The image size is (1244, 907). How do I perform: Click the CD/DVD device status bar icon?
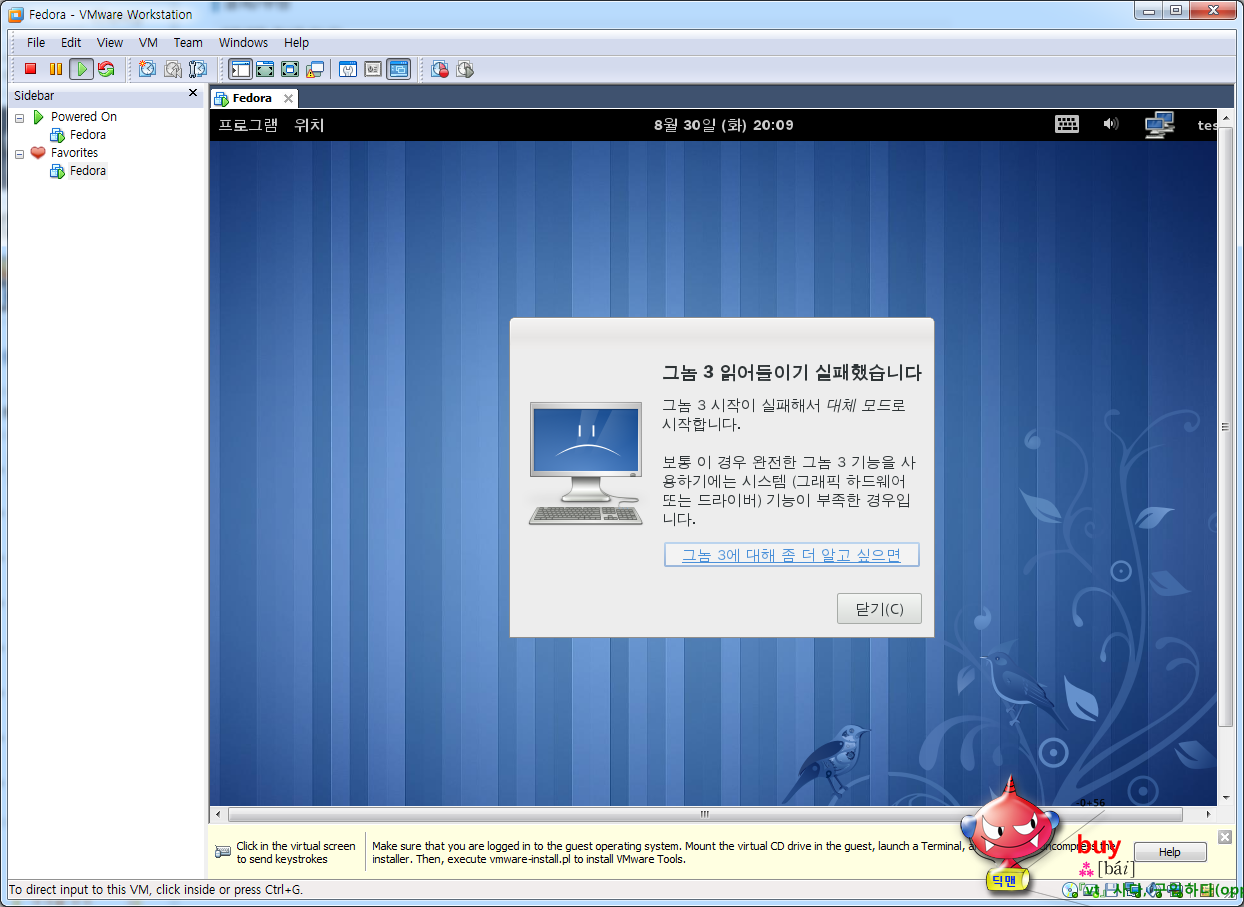pos(1069,890)
